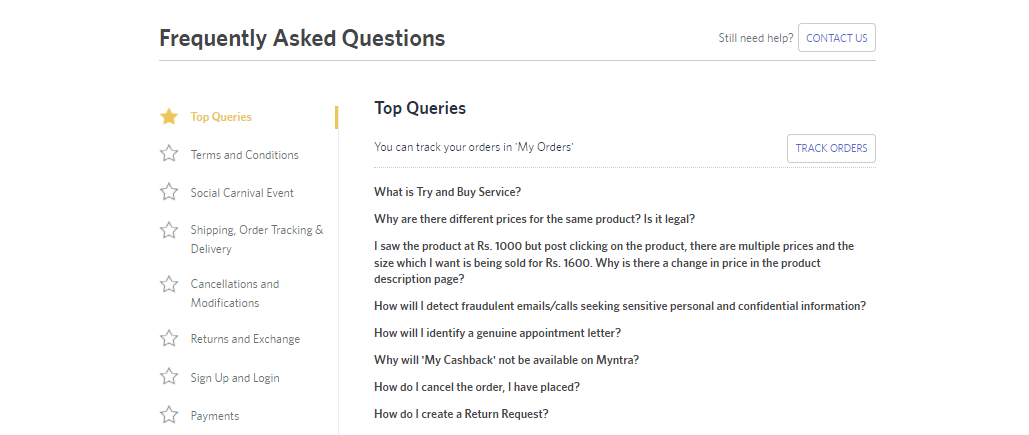The image size is (1029, 435).
Task: Click the gold star beside Top Queries
Action: coord(169,117)
